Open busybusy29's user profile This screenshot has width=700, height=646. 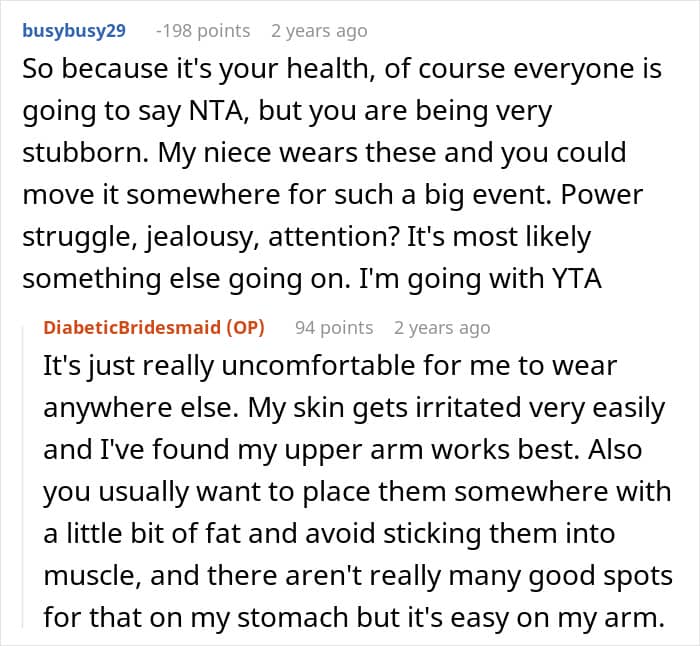(74, 31)
